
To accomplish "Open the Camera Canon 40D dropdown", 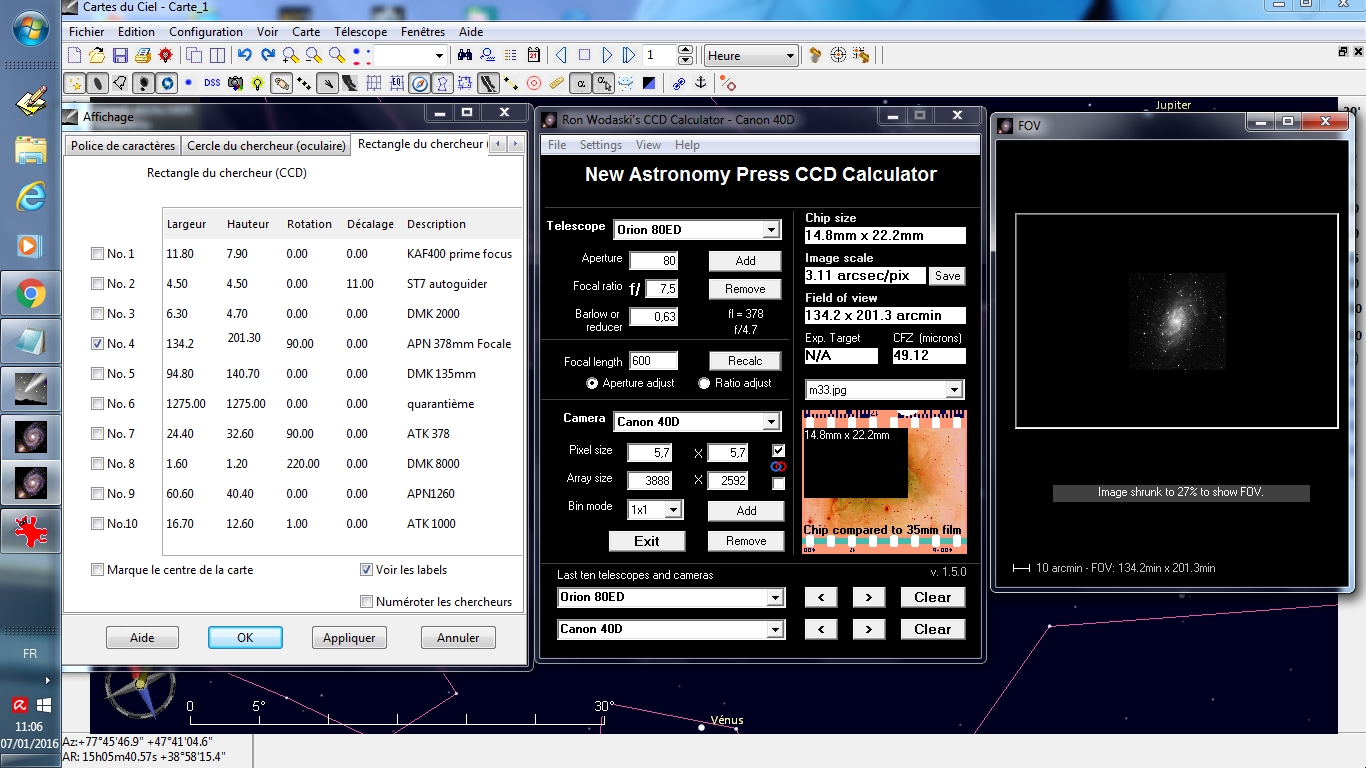I will [771, 422].
